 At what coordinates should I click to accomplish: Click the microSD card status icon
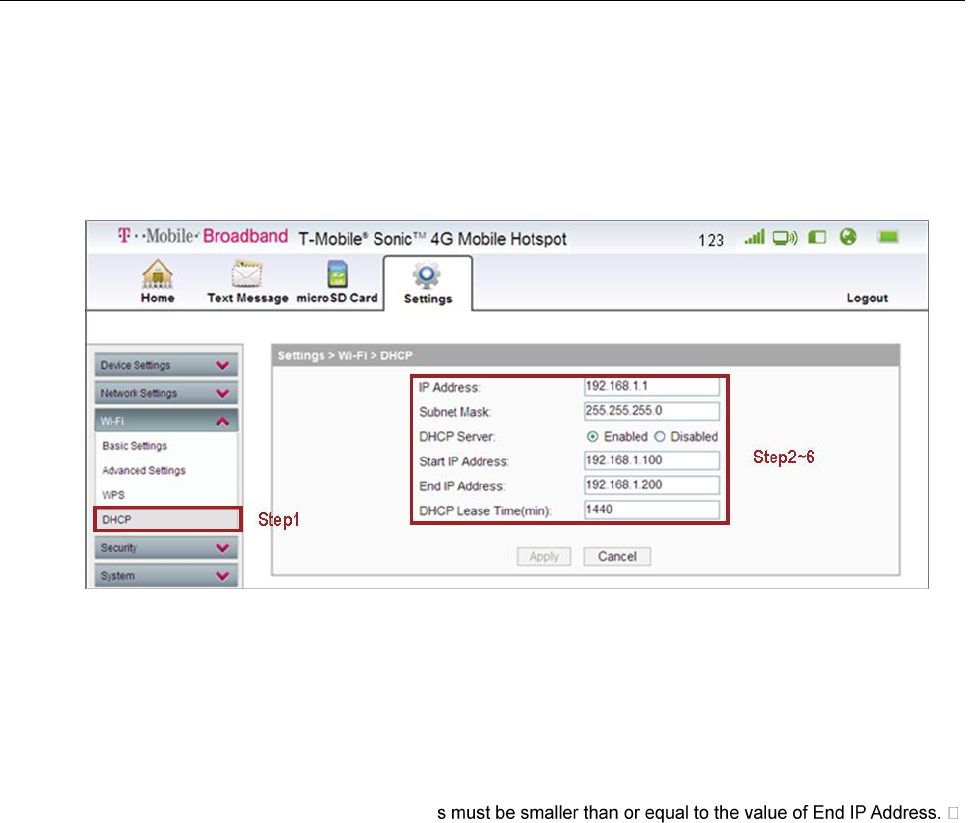coord(817,237)
